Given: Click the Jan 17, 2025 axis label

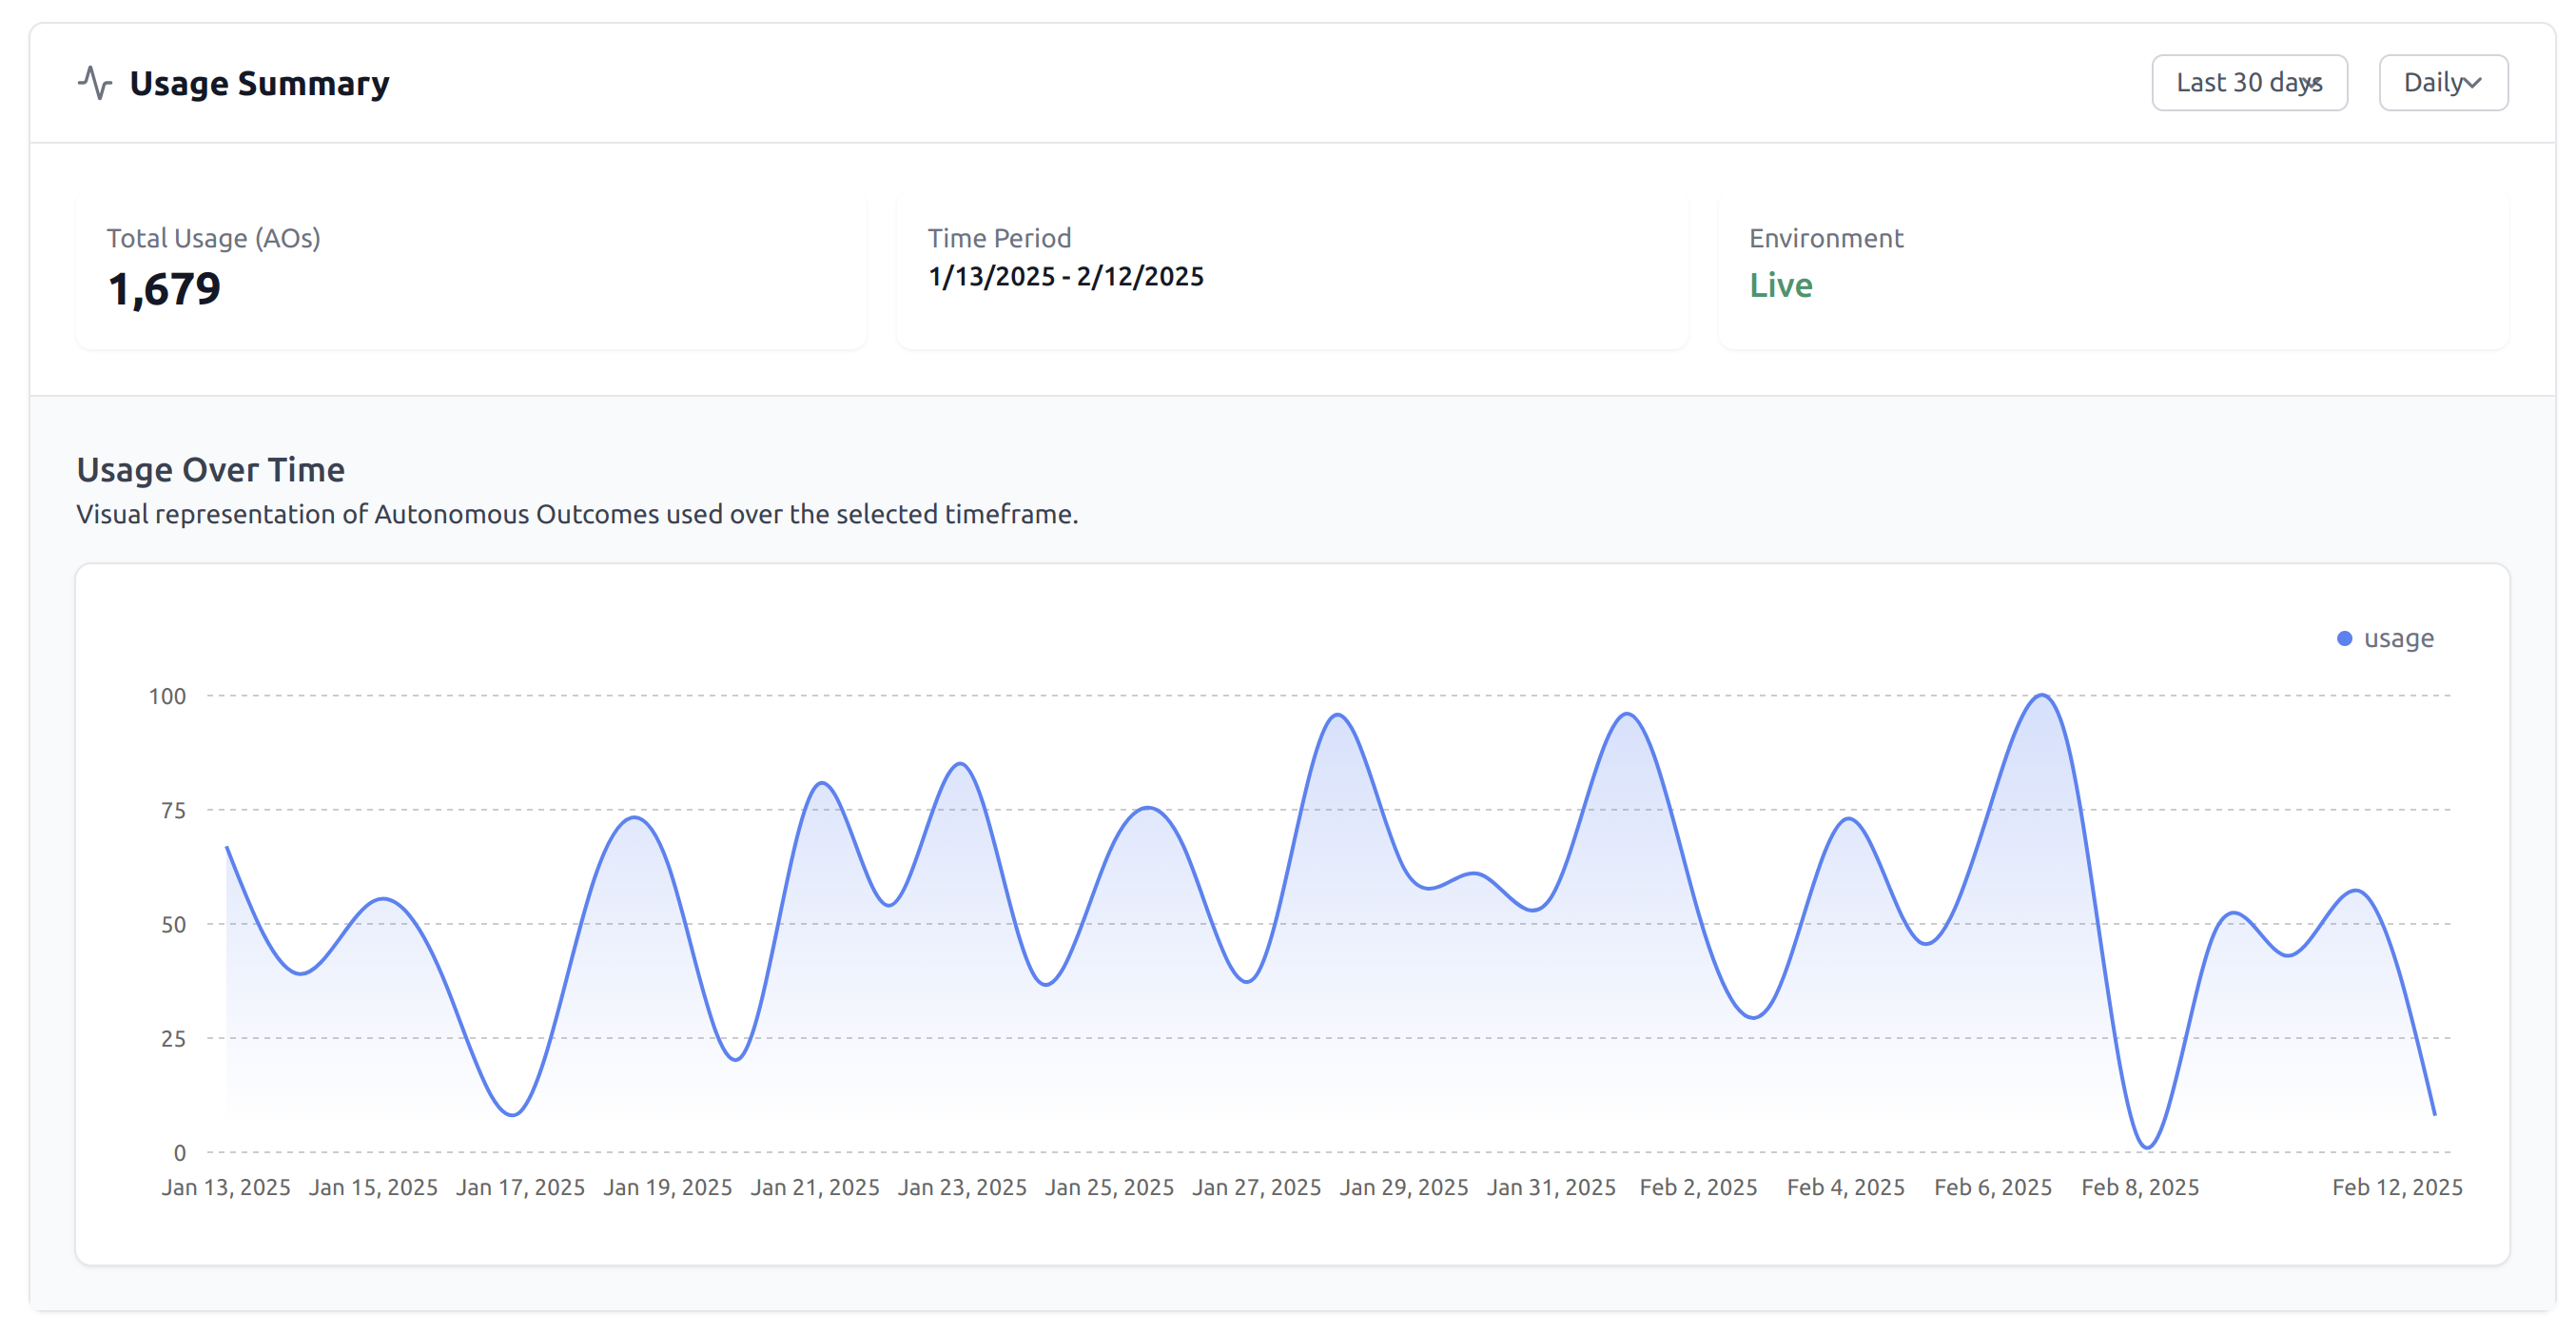Looking at the screenshot, I should (x=520, y=1187).
